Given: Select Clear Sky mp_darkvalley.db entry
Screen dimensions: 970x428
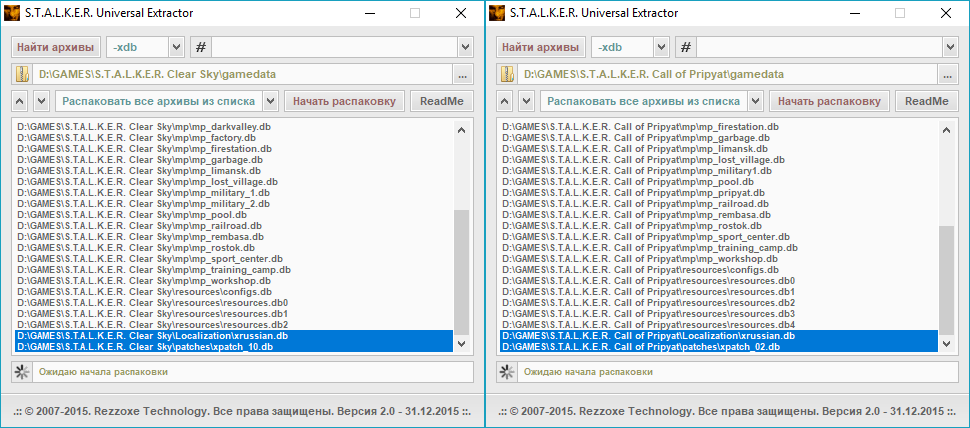Looking at the screenshot, I should tap(233, 127).
